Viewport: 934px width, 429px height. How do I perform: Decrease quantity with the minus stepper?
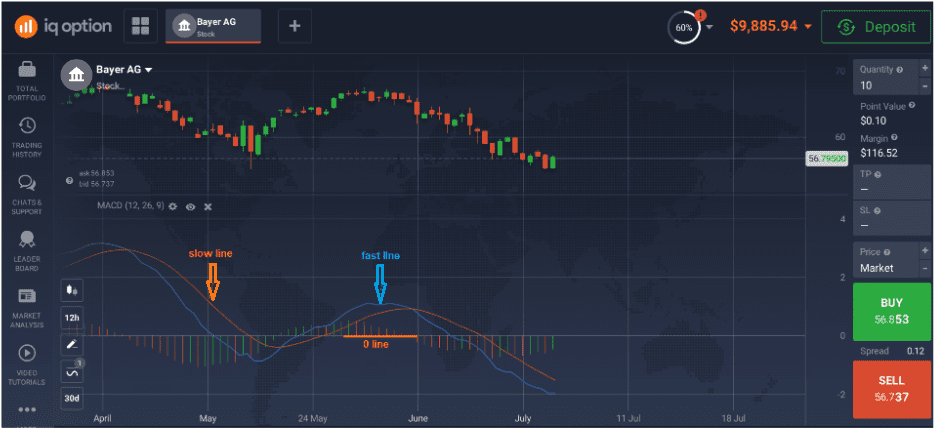tap(924, 86)
